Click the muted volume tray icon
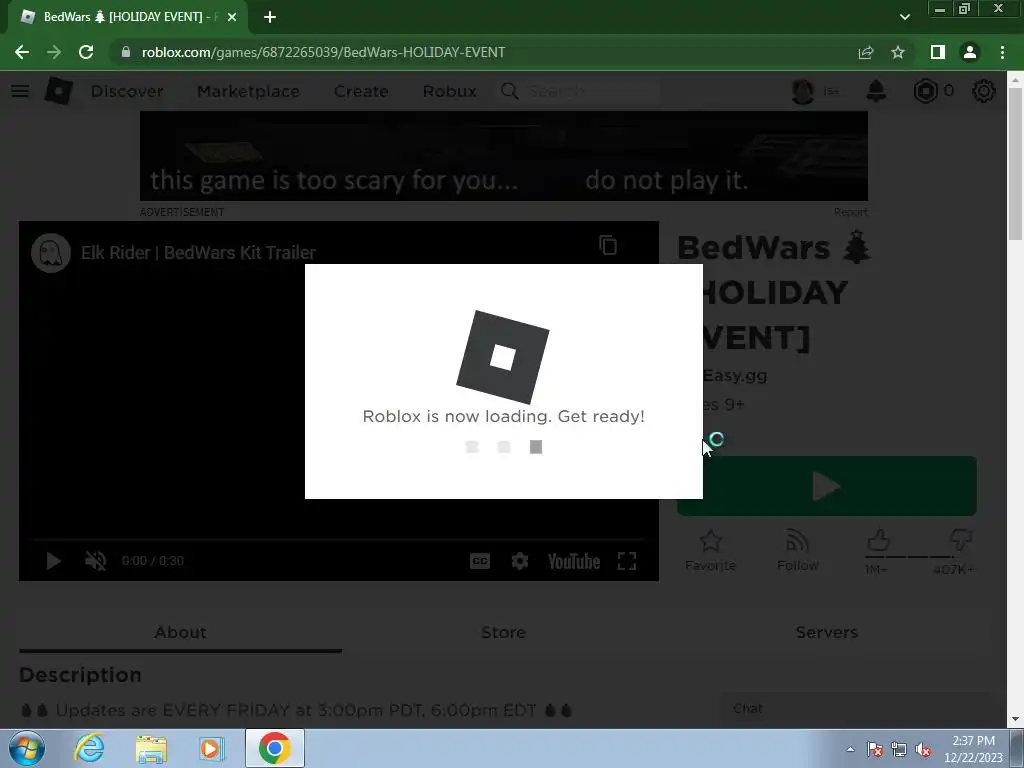Viewport: 1024px width, 768px height. tap(923, 749)
